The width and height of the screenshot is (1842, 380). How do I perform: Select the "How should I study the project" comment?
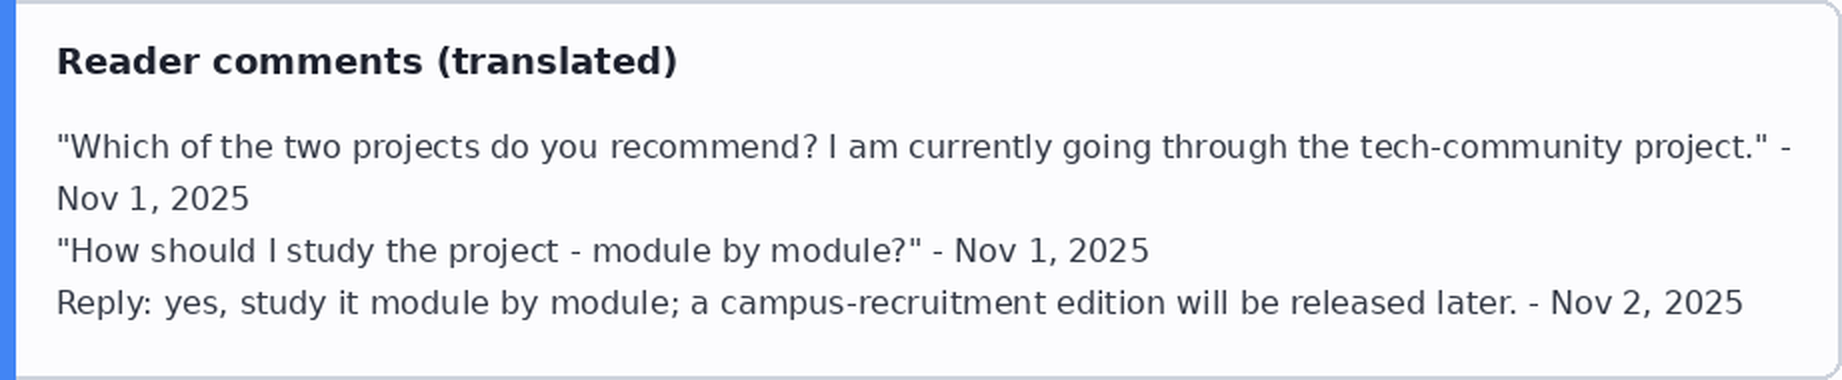(x=603, y=251)
